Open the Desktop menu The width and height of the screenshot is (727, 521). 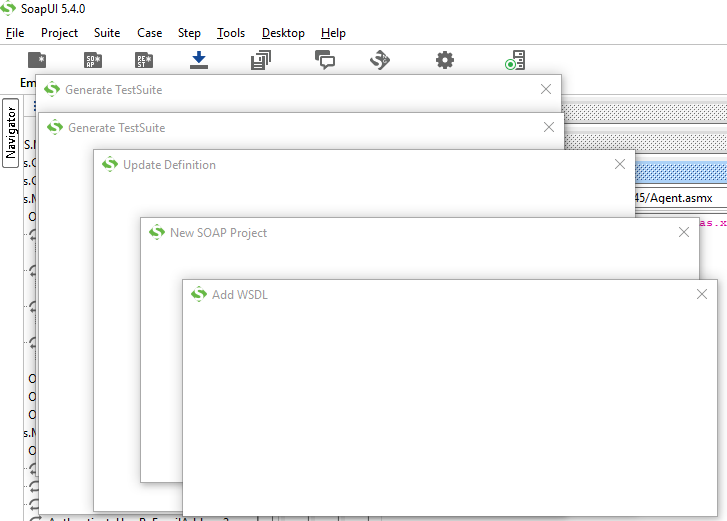[x=283, y=33]
